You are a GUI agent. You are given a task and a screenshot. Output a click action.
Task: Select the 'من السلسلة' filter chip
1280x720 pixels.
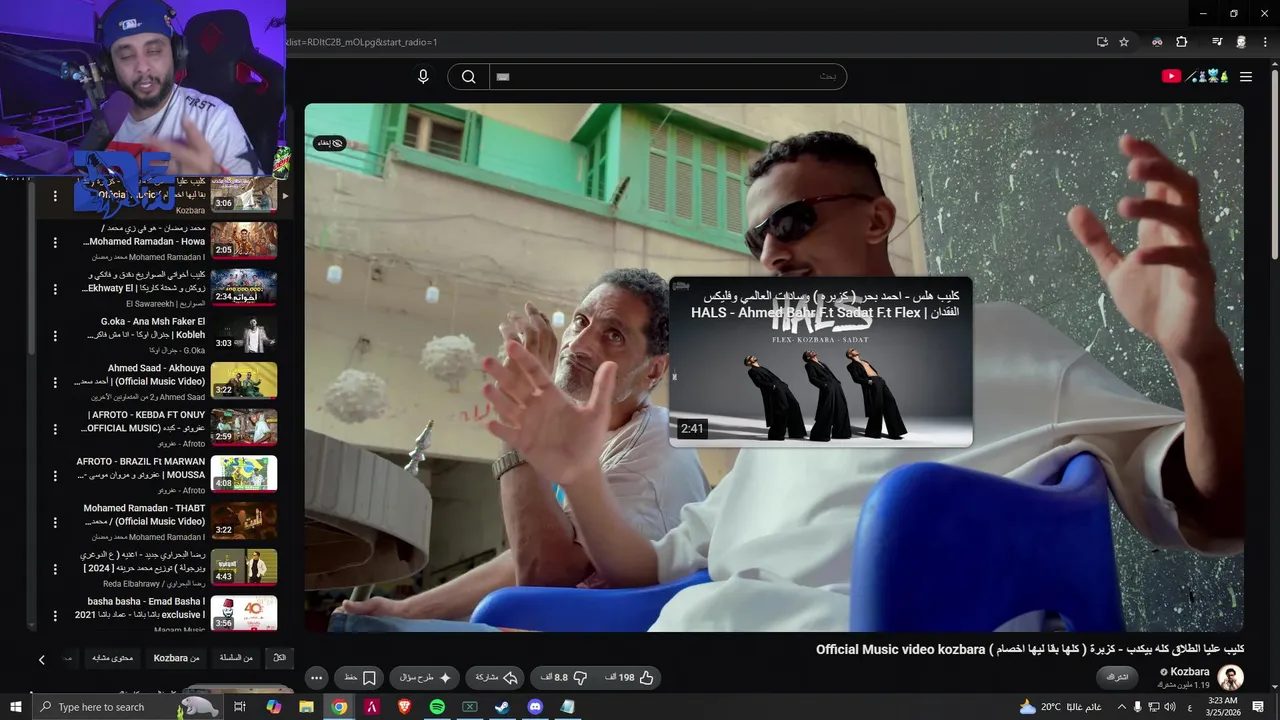click(236, 658)
